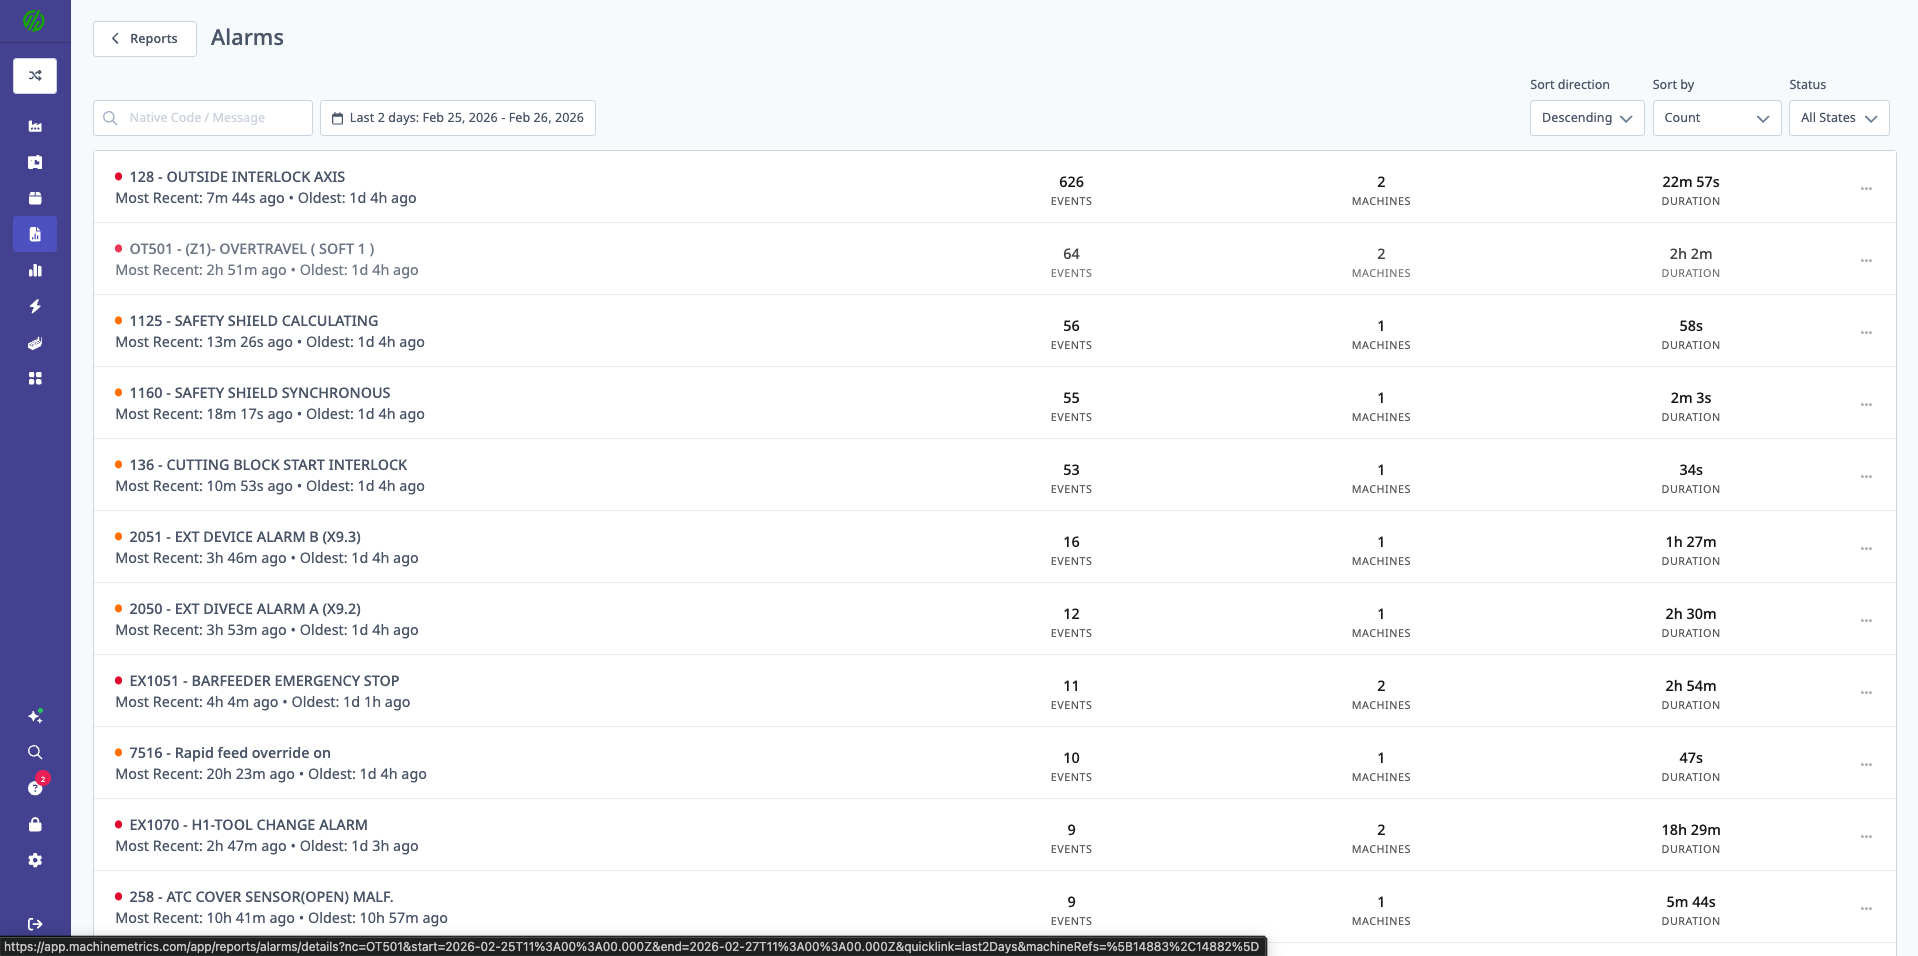
Task: Open the 128 - OUTSIDE INTERLOCK AXIS alarm
Action: [x=237, y=177]
